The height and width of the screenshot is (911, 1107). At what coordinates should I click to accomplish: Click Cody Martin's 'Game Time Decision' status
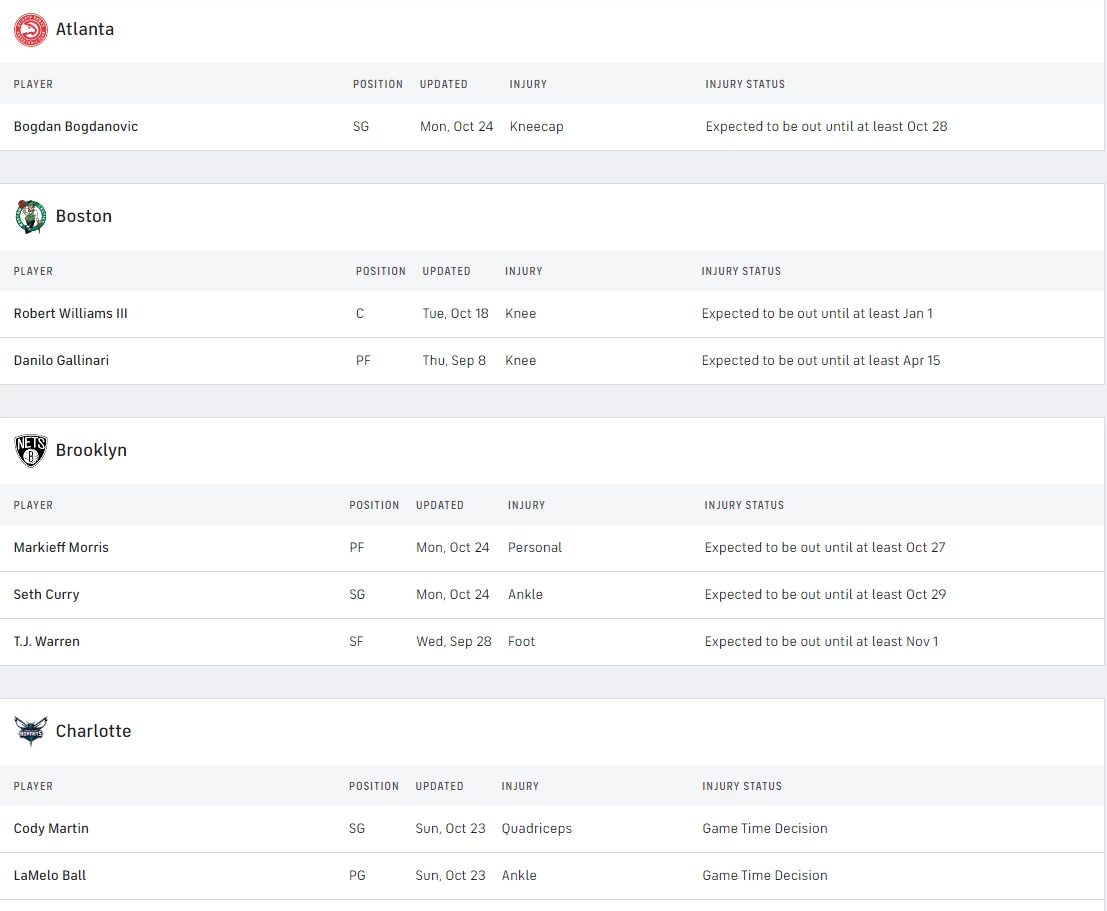(x=765, y=828)
